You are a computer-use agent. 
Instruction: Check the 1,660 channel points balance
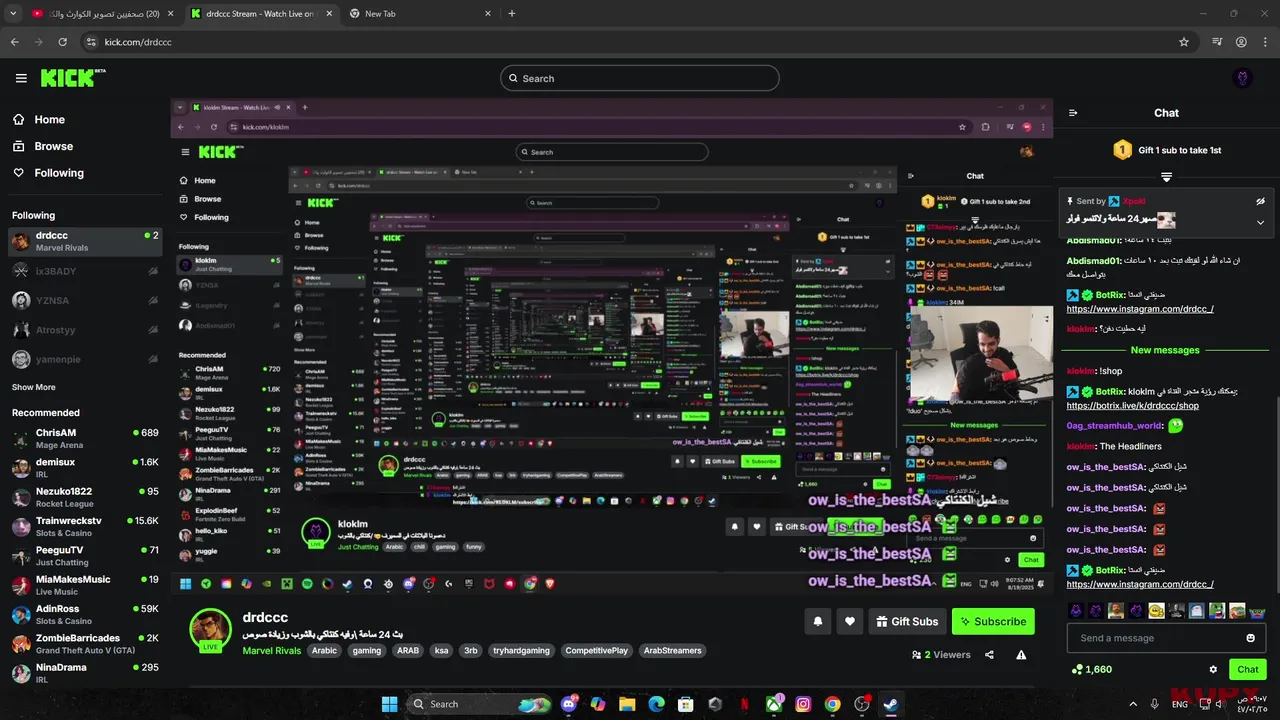click(x=1091, y=669)
